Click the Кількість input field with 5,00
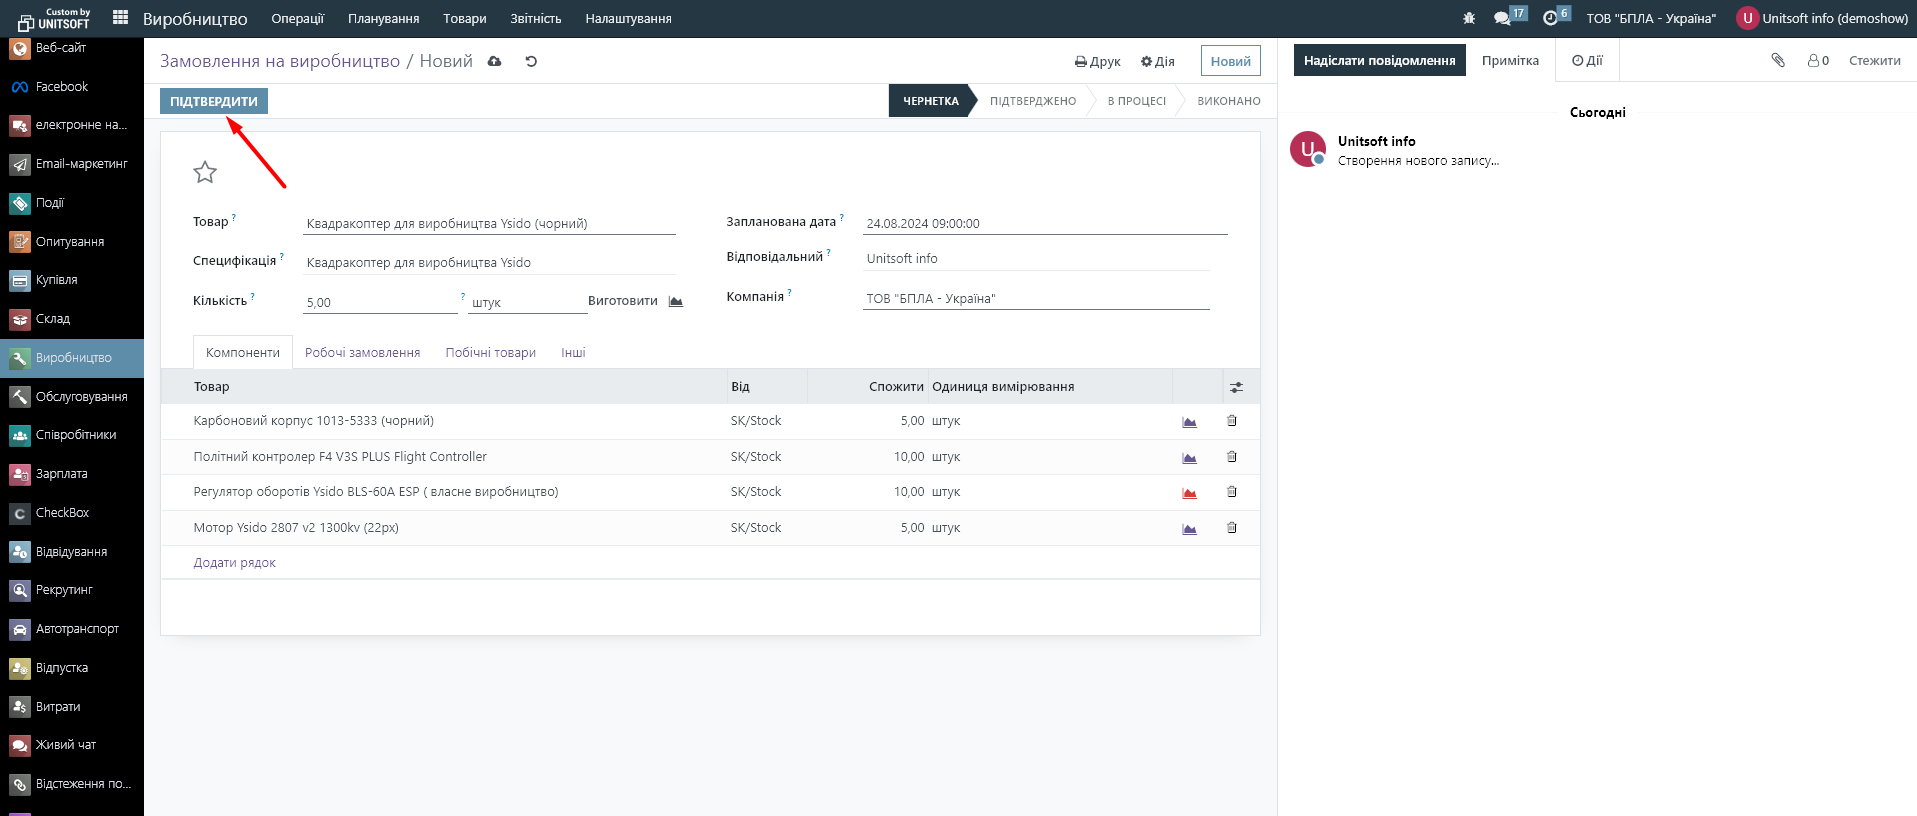 (x=379, y=302)
